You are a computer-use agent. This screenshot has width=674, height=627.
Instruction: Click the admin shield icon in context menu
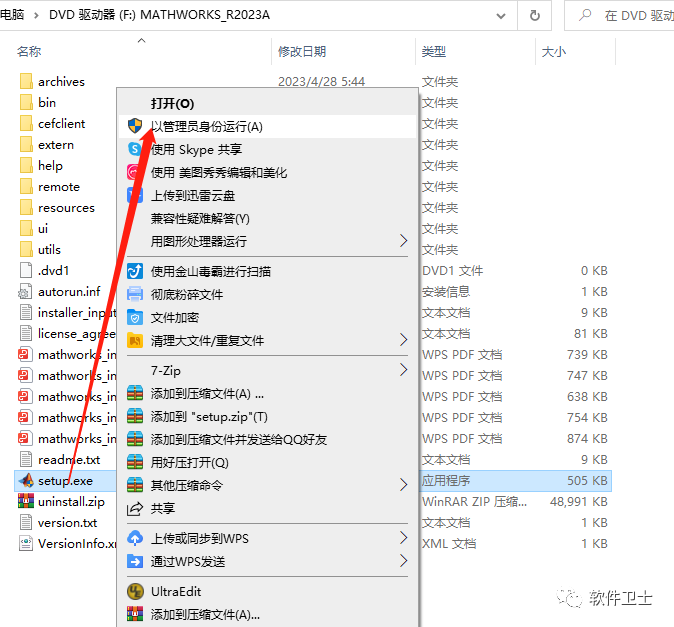pos(135,126)
